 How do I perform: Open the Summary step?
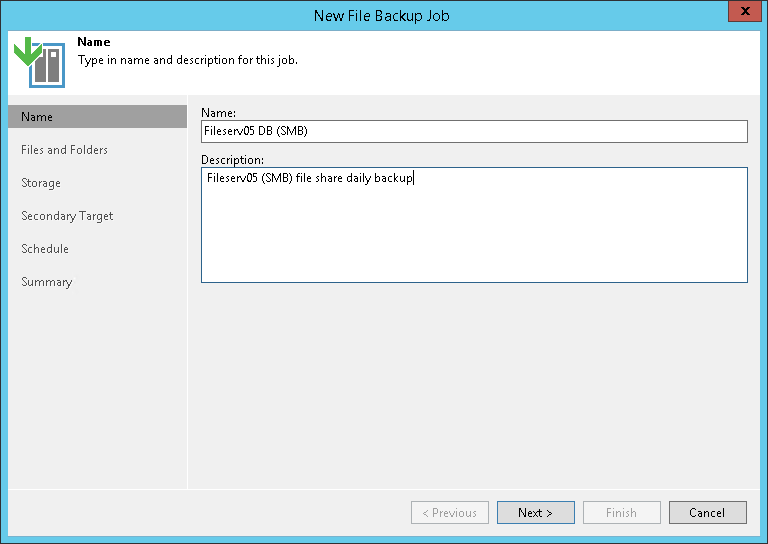tap(47, 282)
